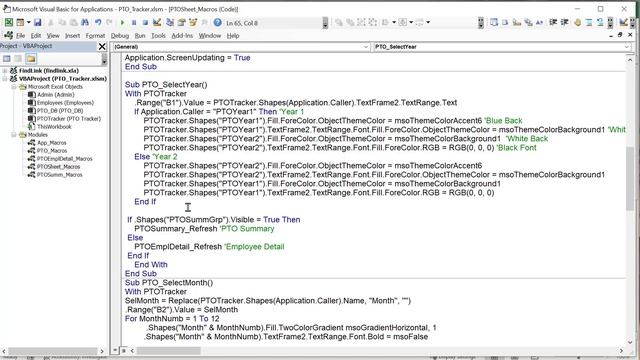This screenshot has height=360, width=640.
Task: Click the List Constants icon
Action: (x=505, y=22)
